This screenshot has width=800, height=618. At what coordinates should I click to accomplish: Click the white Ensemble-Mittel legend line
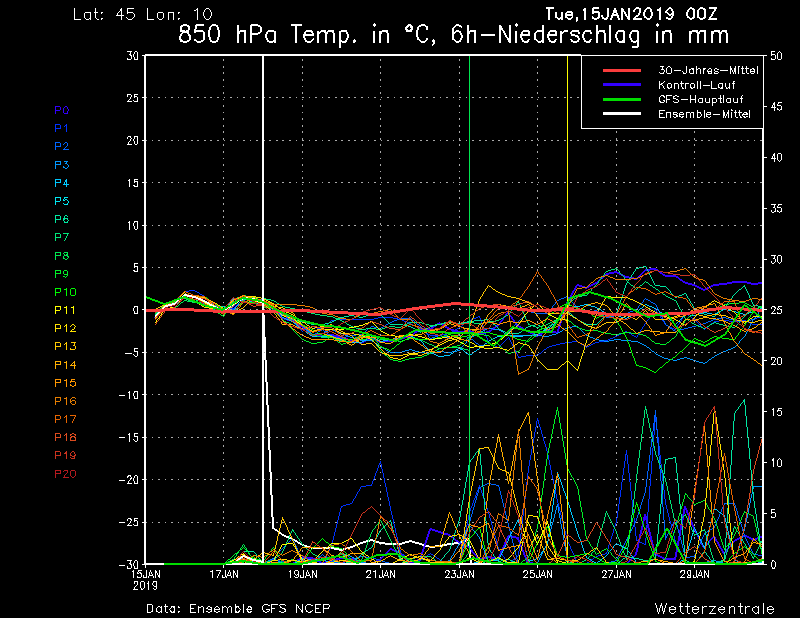coord(622,114)
